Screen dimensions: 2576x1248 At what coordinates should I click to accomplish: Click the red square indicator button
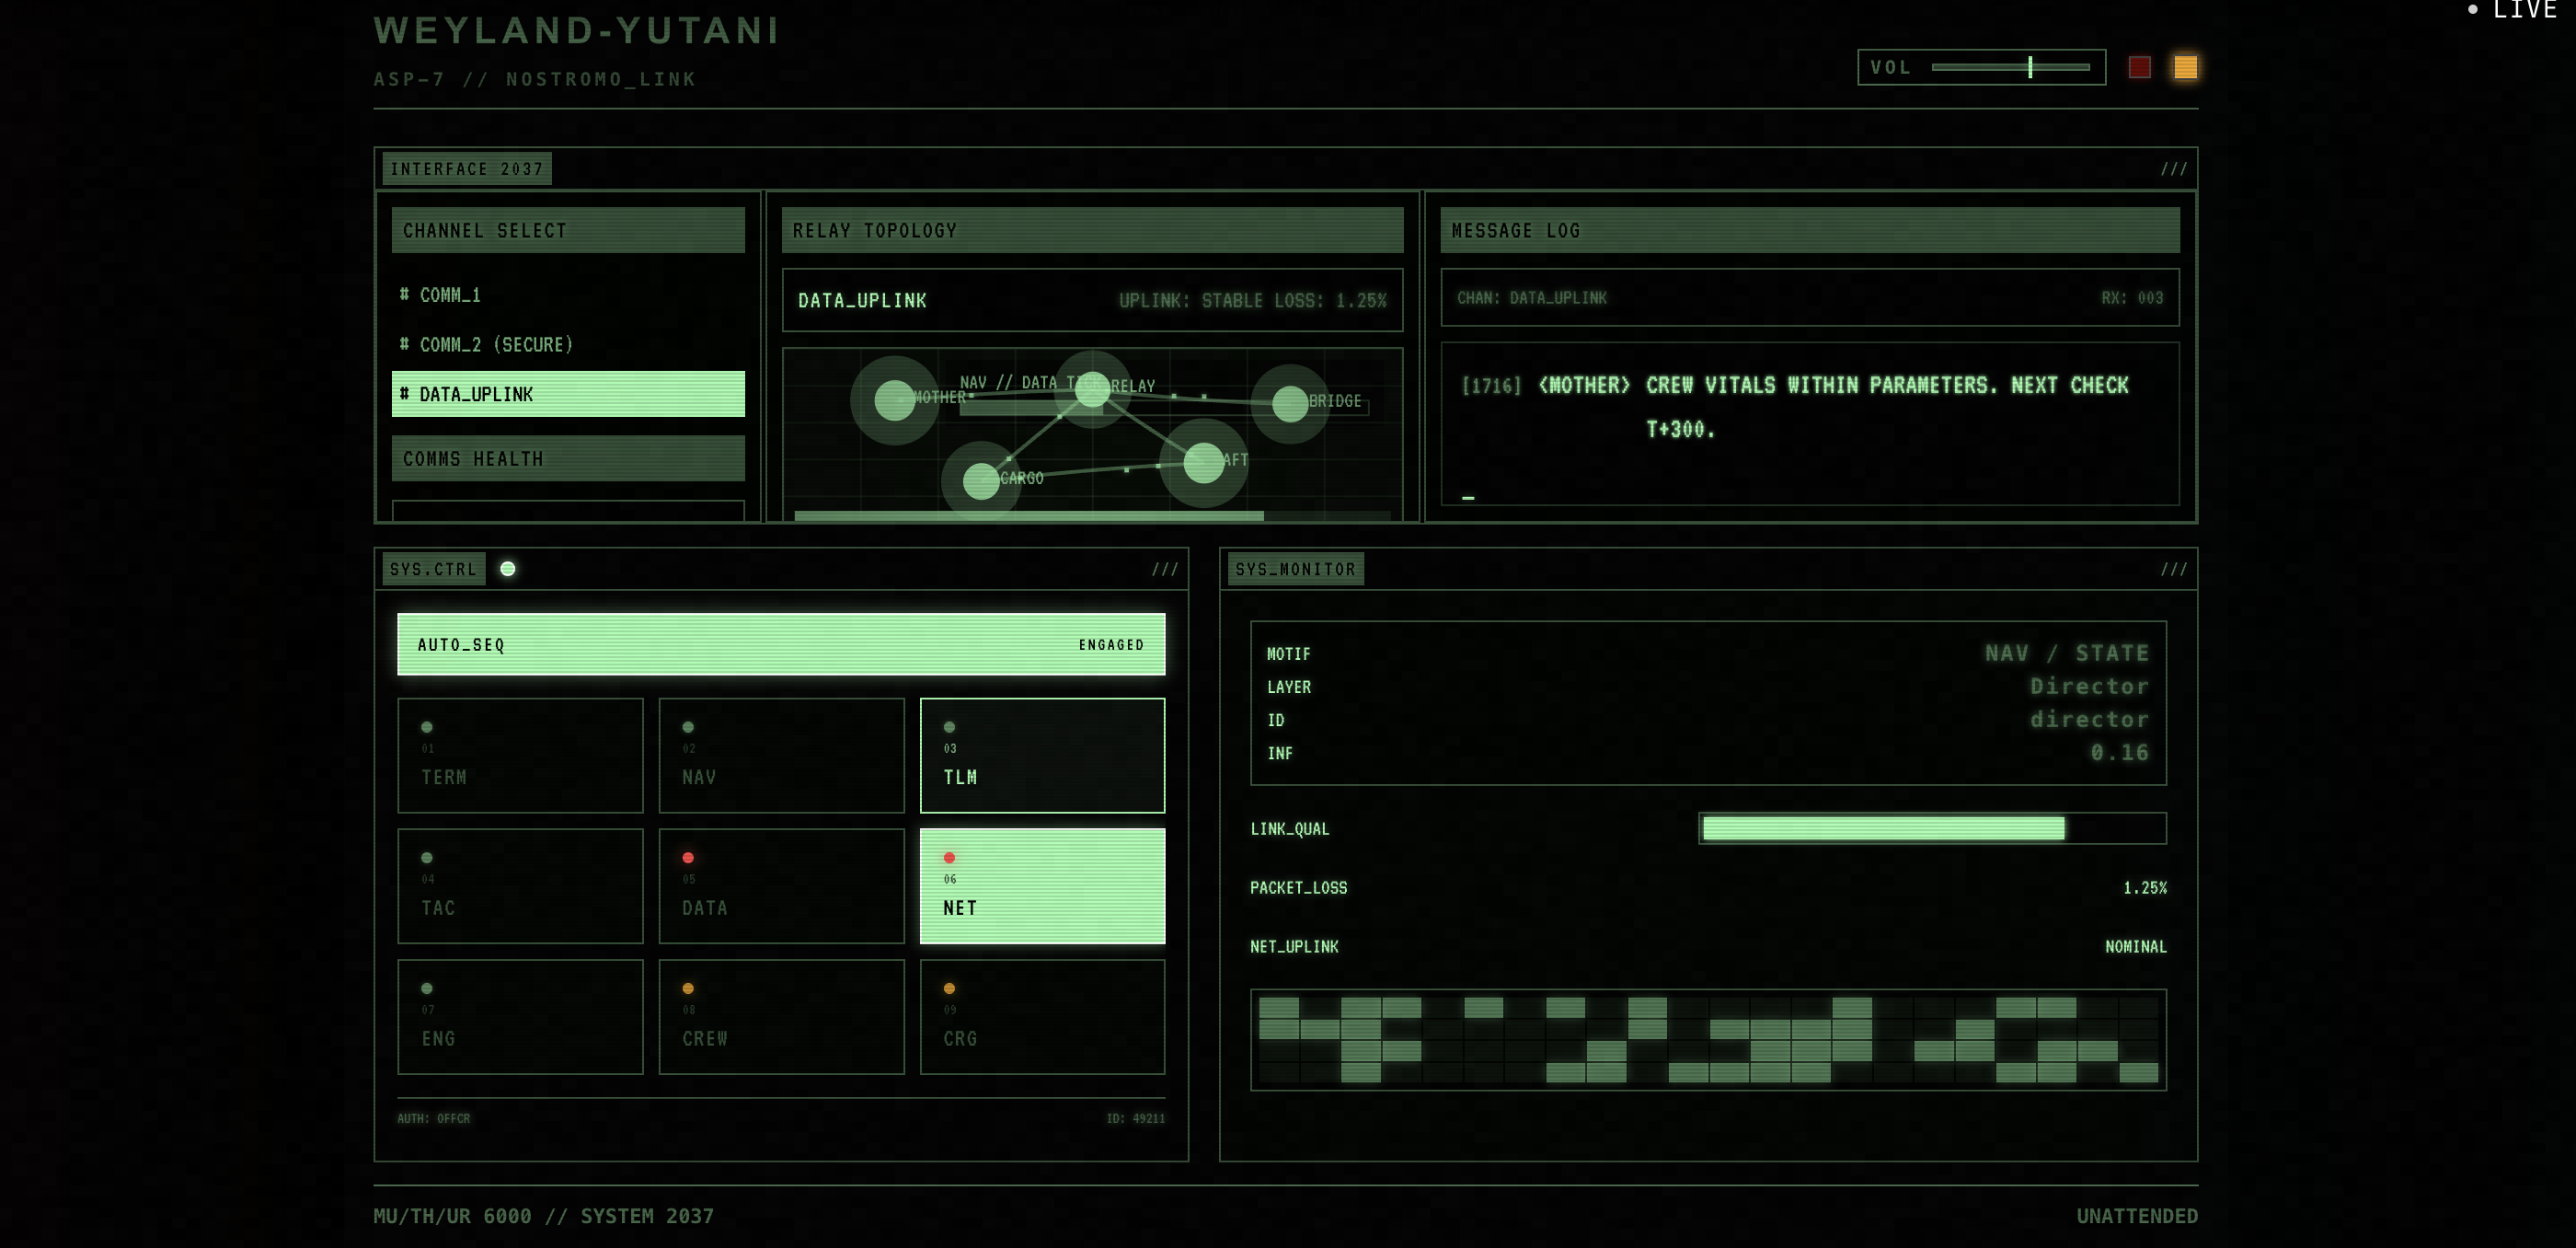(2139, 67)
